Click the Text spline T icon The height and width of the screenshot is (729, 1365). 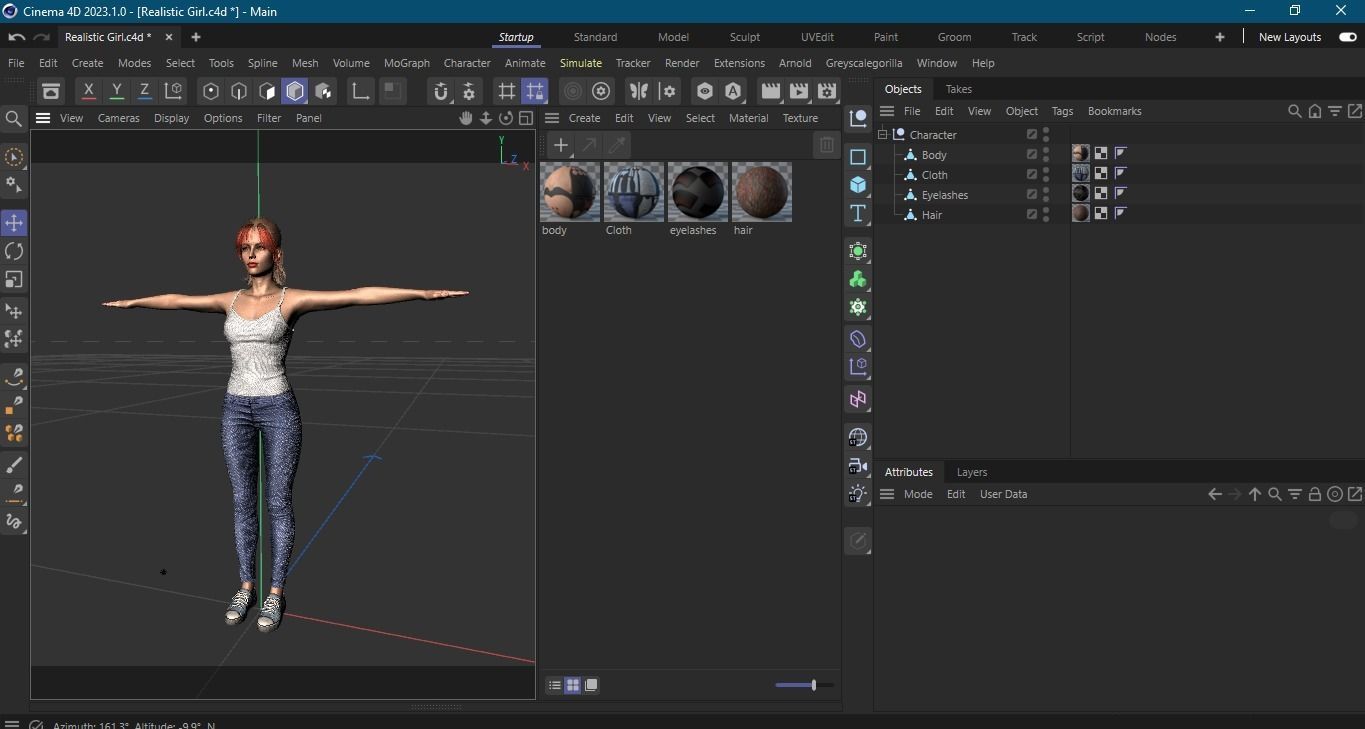pyautogui.click(x=858, y=213)
